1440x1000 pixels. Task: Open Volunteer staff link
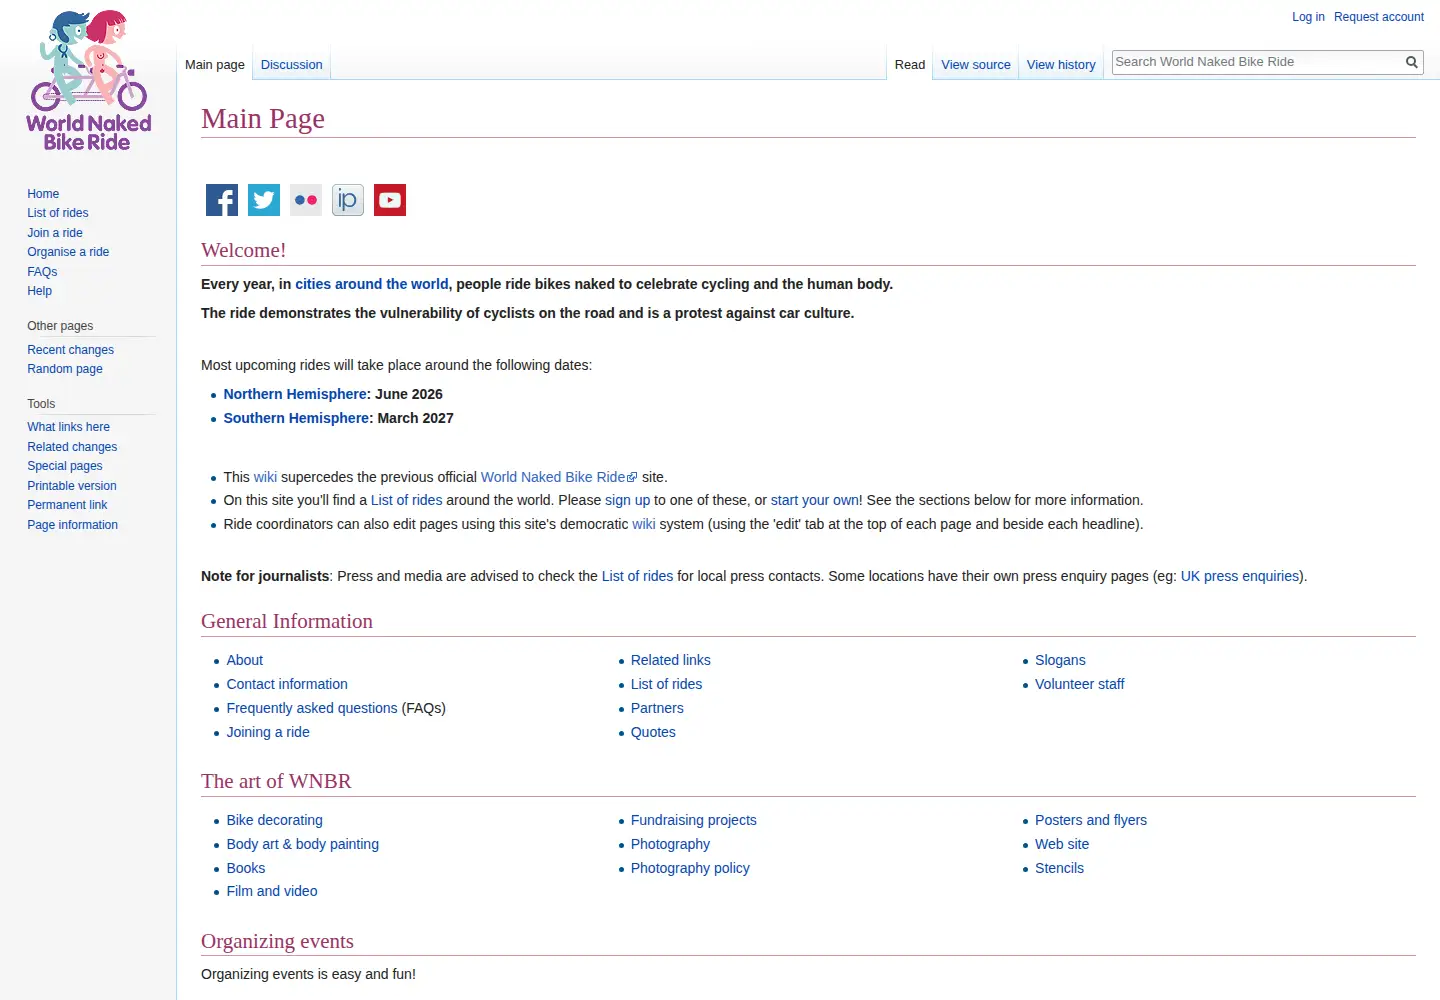[1080, 684]
